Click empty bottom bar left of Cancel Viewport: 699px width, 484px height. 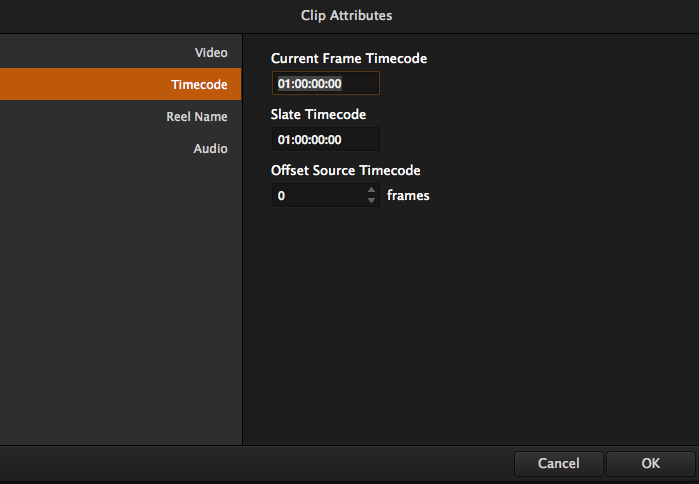[250, 464]
